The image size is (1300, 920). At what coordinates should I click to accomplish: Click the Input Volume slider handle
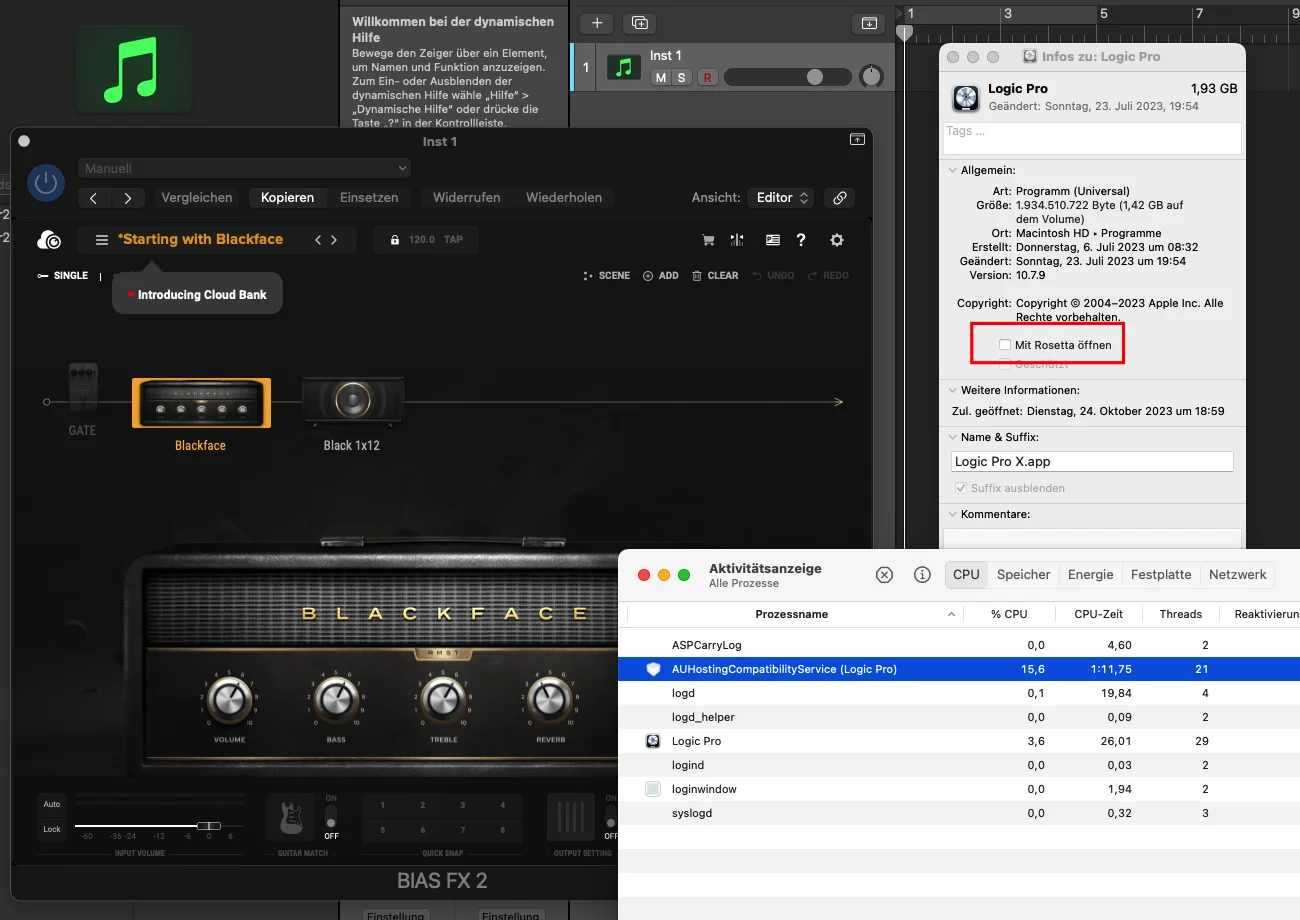[208, 825]
